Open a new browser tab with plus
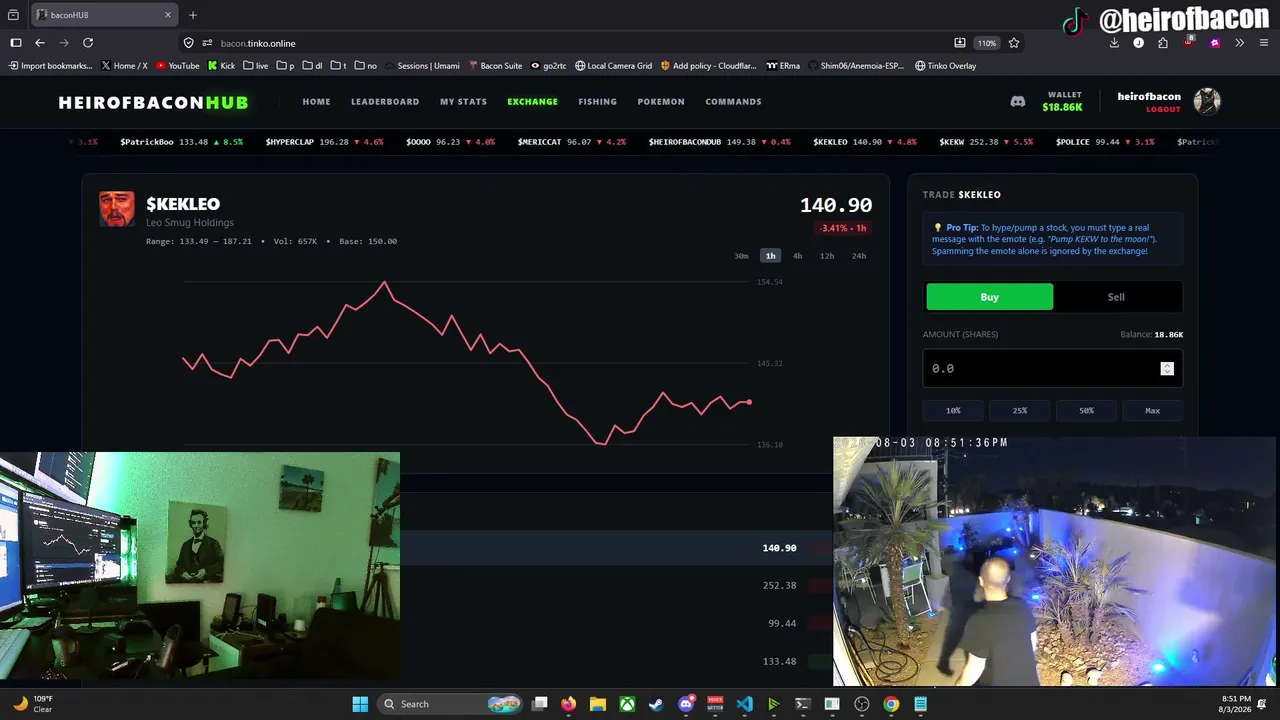Image resolution: width=1280 pixels, height=720 pixels. point(193,15)
